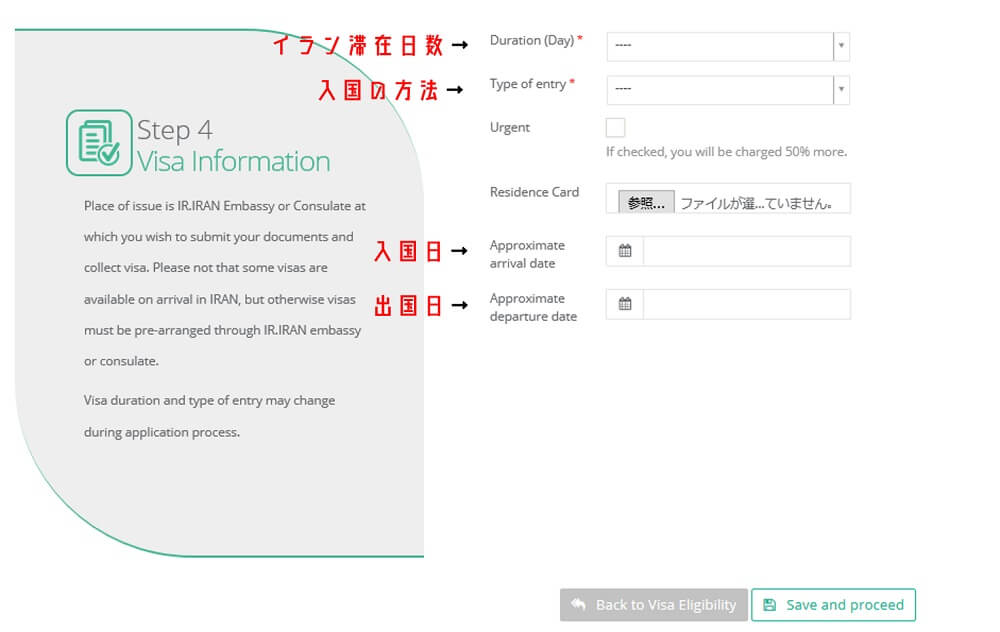This screenshot has width=1000, height=632.
Task: Click Save and proceed button
Action: coord(834,605)
